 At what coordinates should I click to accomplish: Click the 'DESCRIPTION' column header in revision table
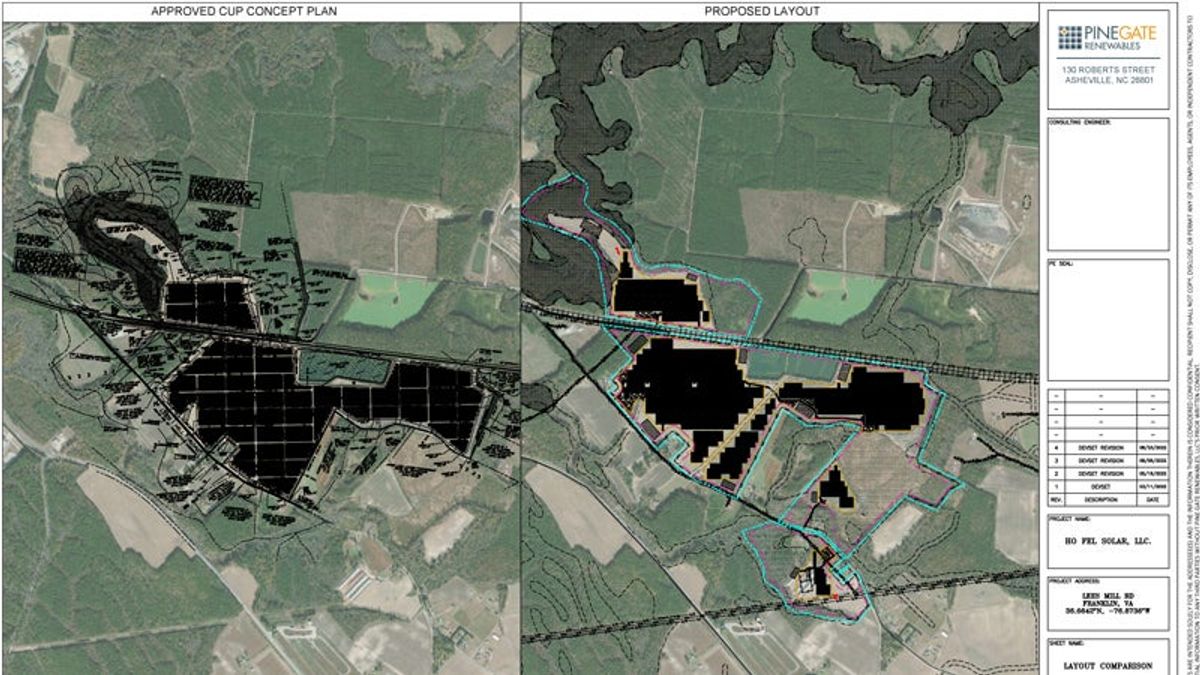click(1102, 501)
